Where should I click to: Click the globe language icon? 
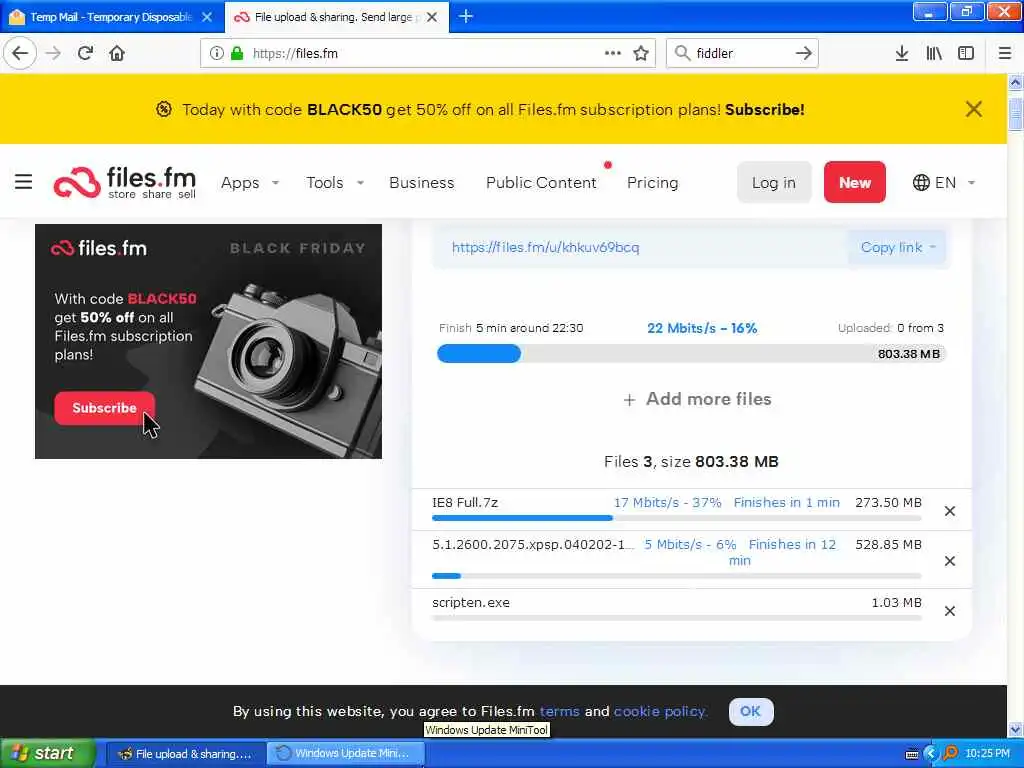click(x=921, y=182)
